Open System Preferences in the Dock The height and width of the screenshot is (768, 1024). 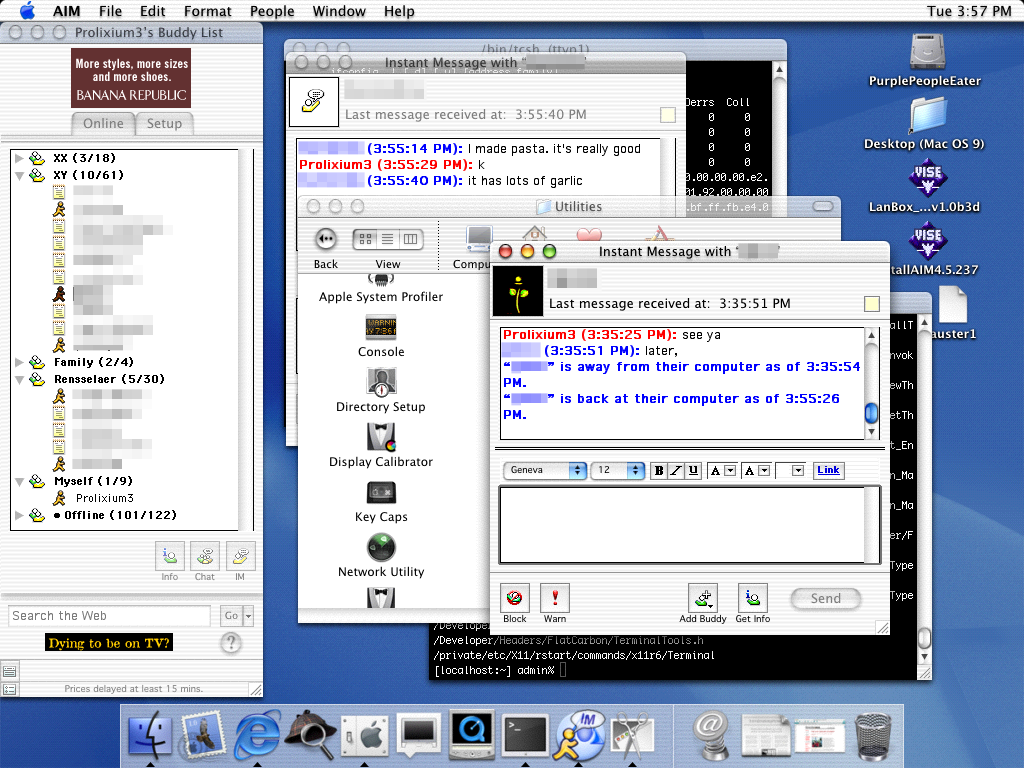365,737
